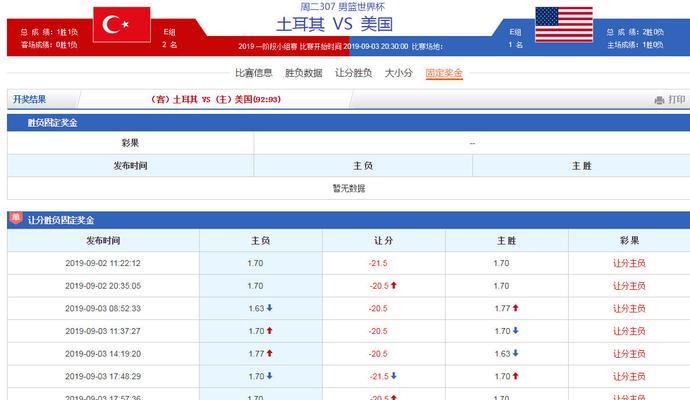
Task: Click the 开奖结果 label
Action: [x=29, y=99]
